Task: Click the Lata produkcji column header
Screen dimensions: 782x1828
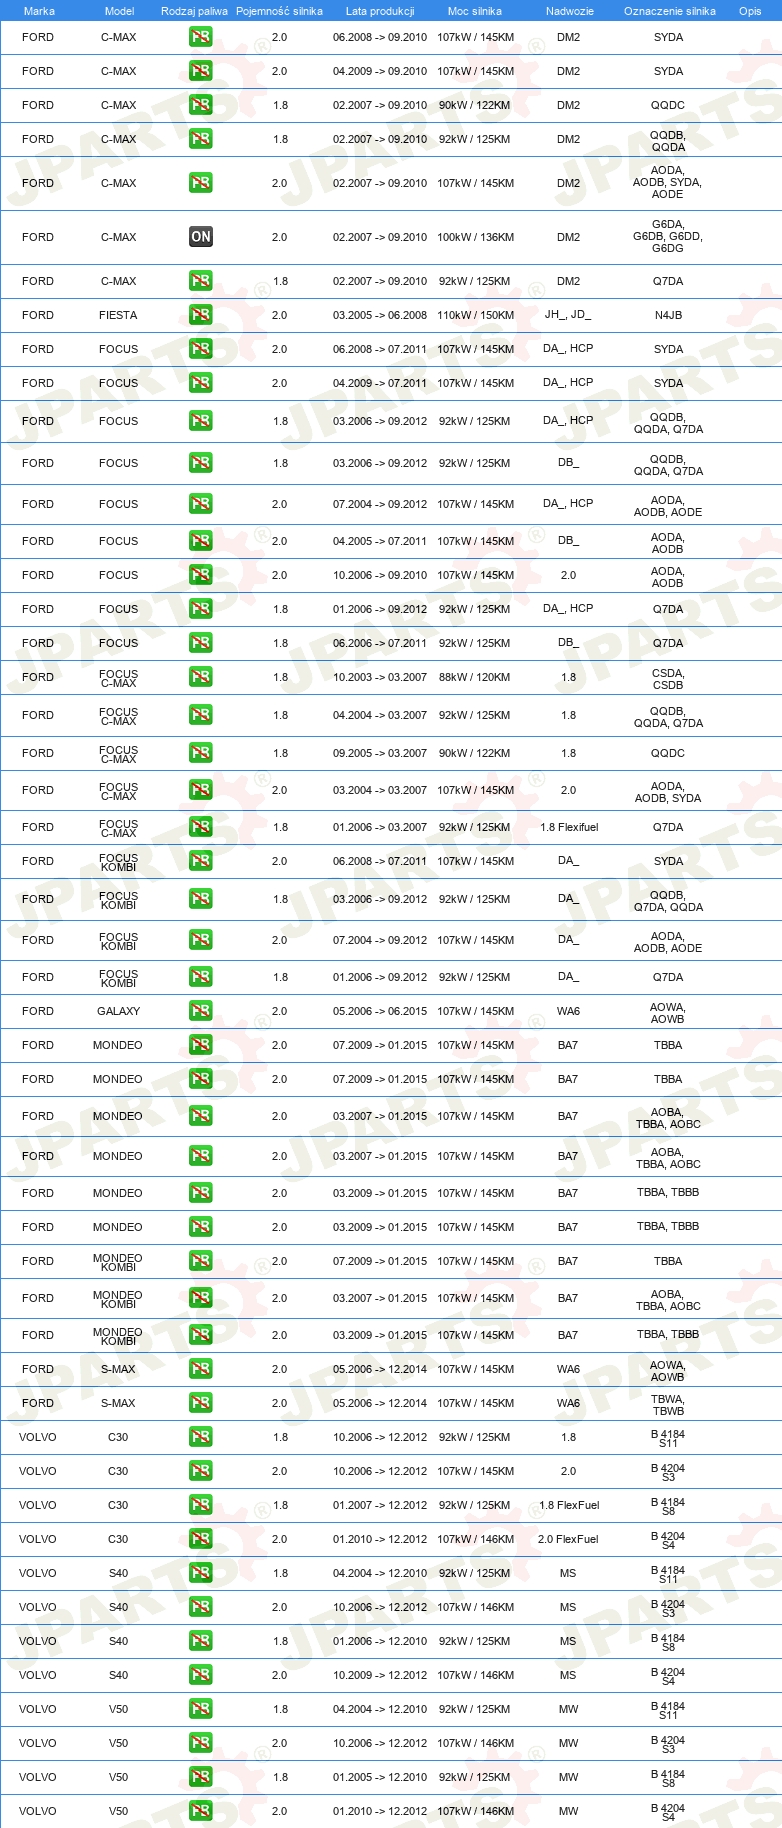Action: click(380, 11)
